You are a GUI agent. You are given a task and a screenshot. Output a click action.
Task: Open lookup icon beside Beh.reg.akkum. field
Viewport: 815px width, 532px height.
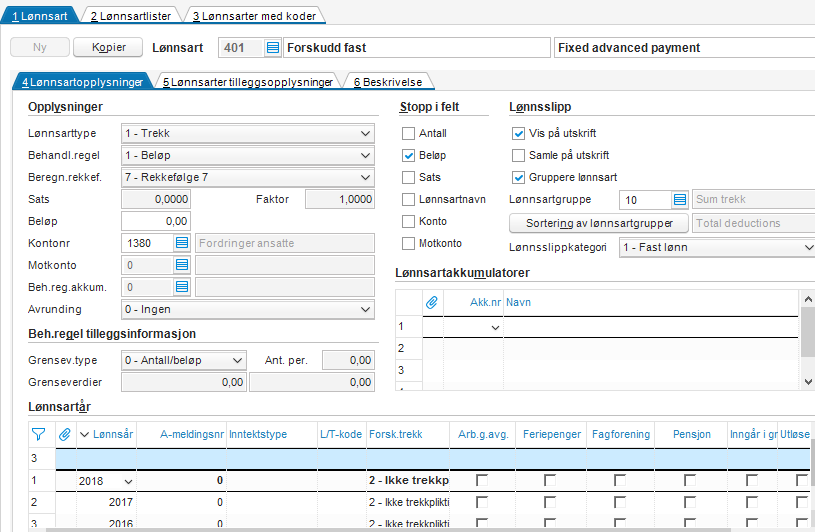[181, 287]
